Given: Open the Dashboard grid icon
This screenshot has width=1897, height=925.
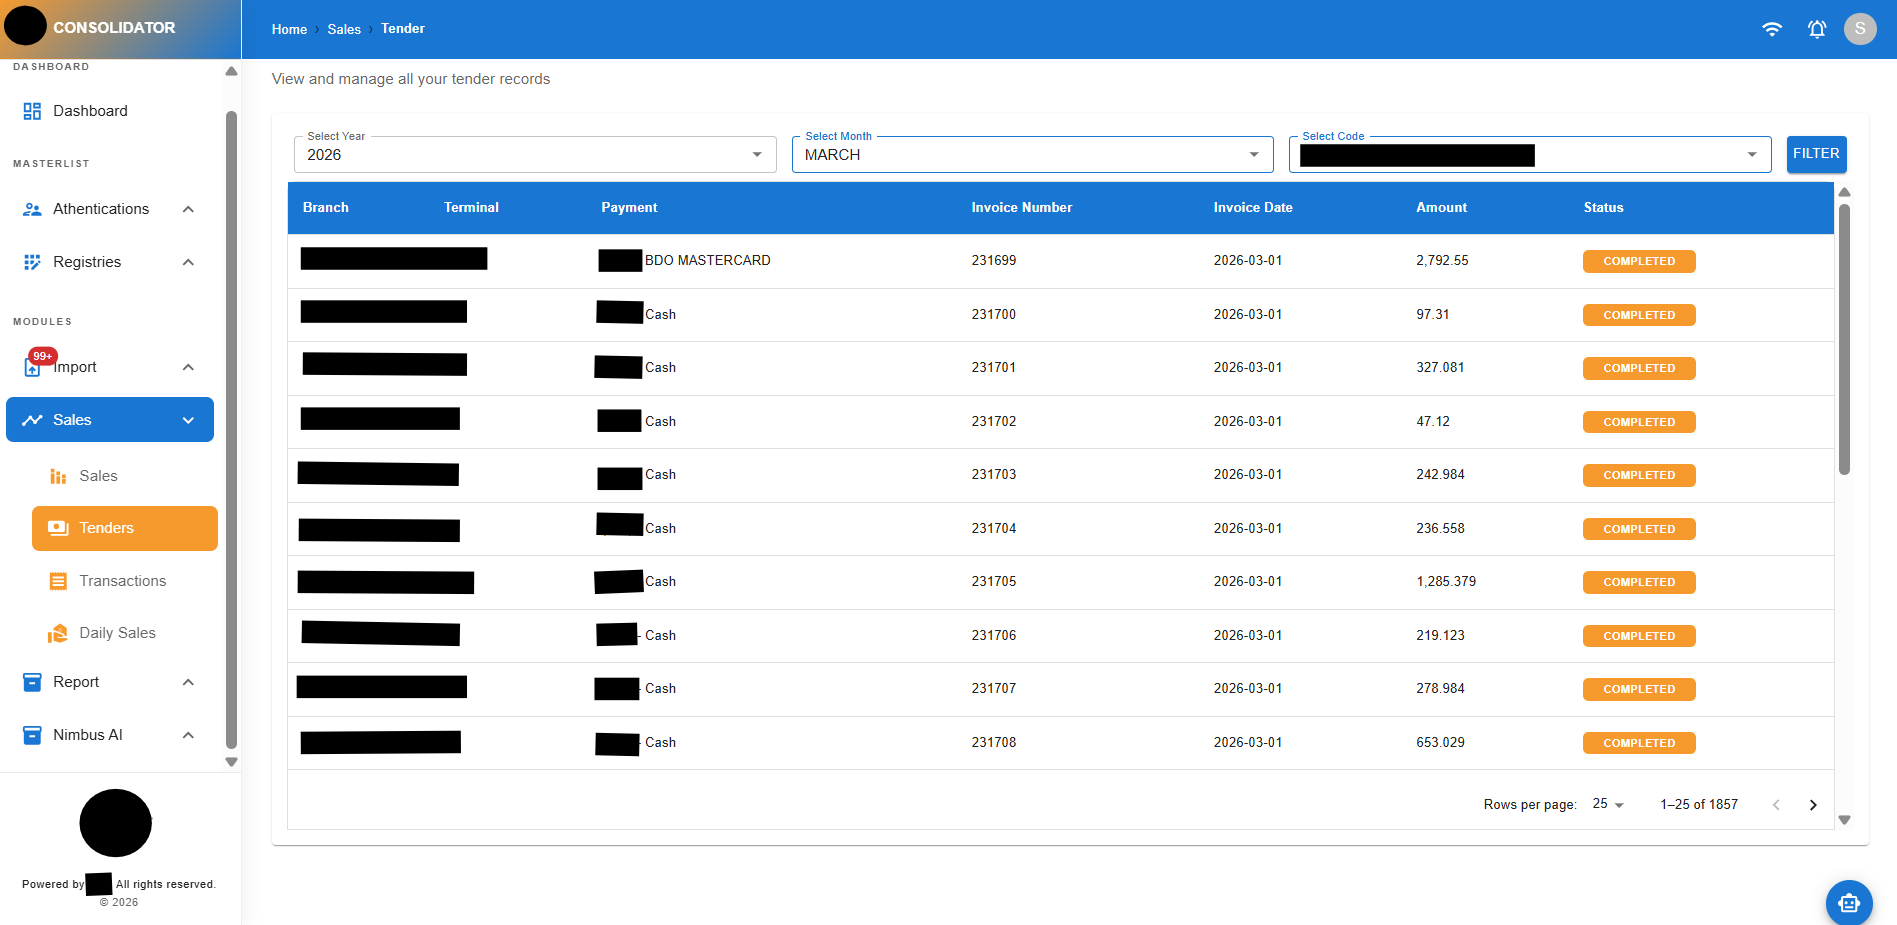Looking at the screenshot, I should [31, 110].
